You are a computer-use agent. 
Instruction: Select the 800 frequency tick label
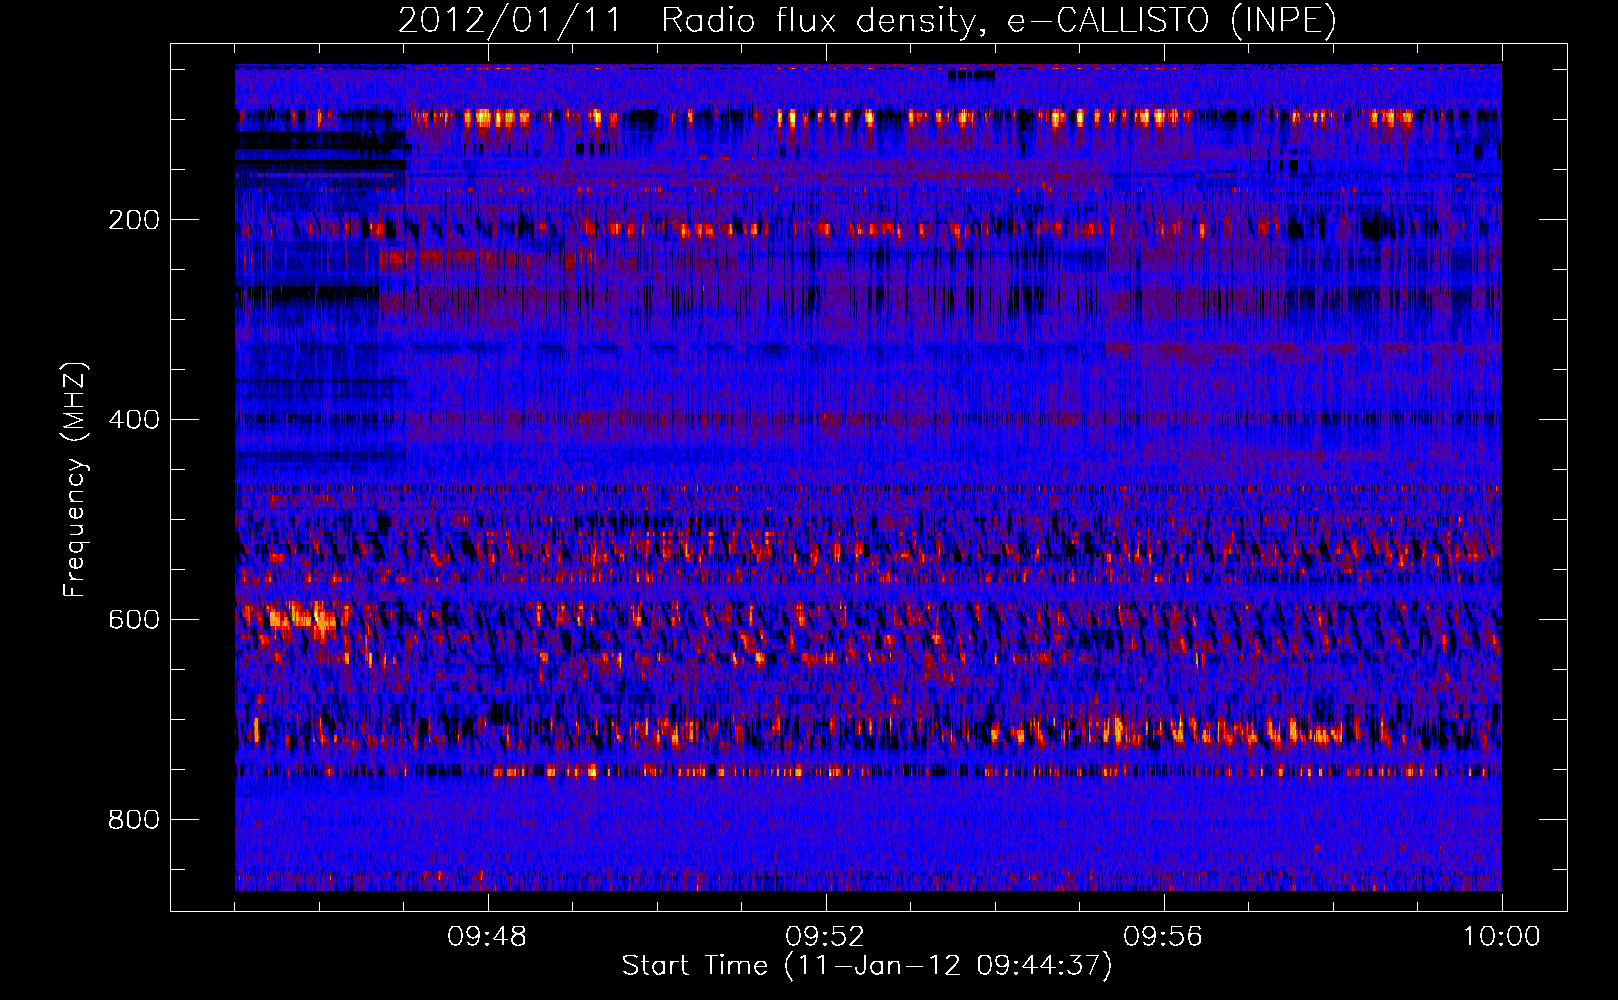coord(134,820)
